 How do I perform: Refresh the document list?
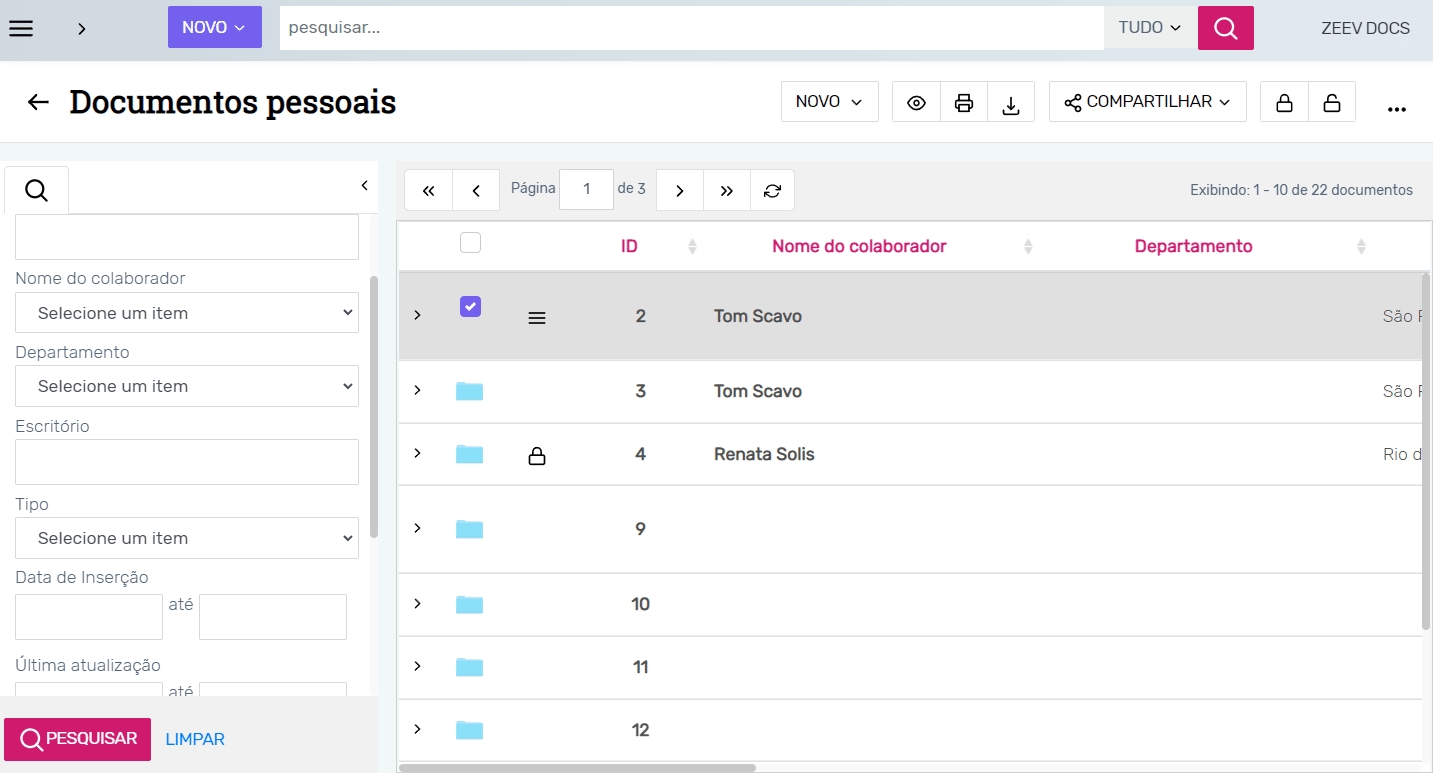(x=772, y=190)
